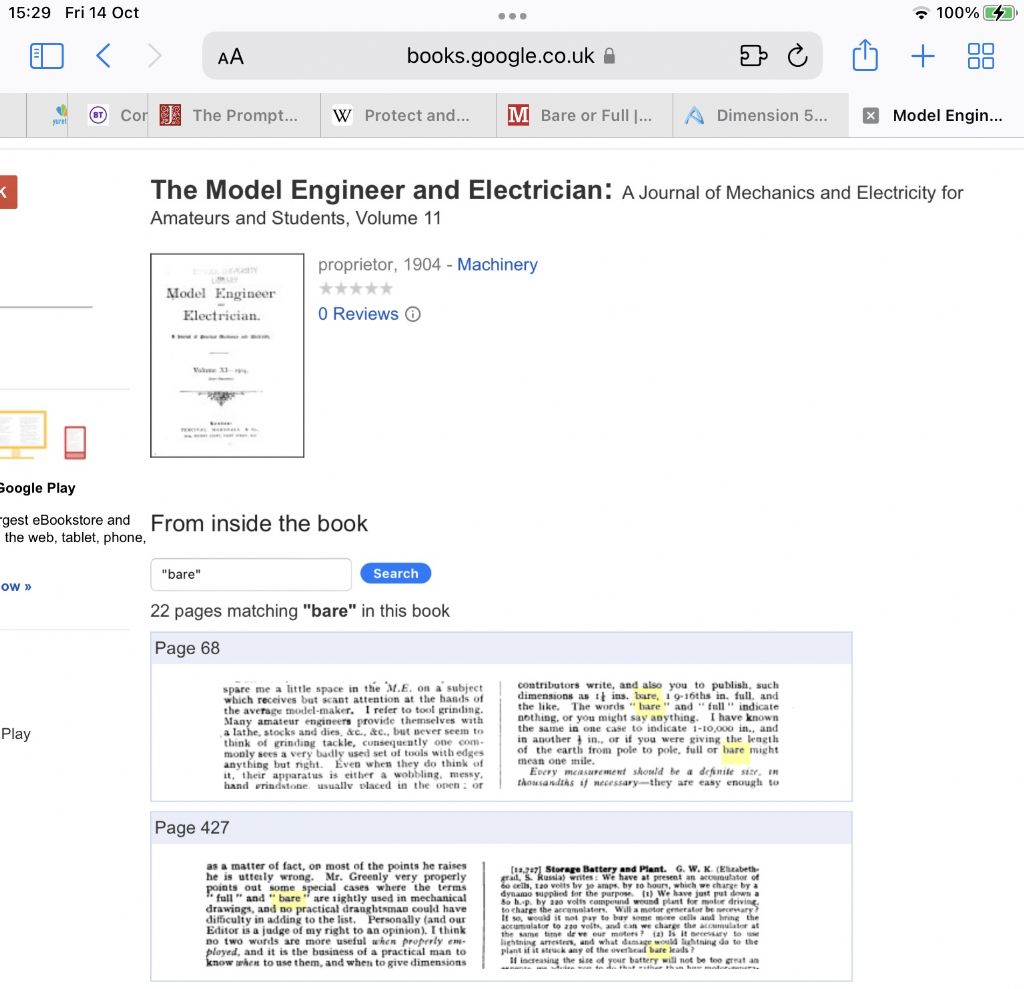The height and width of the screenshot is (989, 1024).
Task: Go back to the previous page
Action: (x=103, y=56)
